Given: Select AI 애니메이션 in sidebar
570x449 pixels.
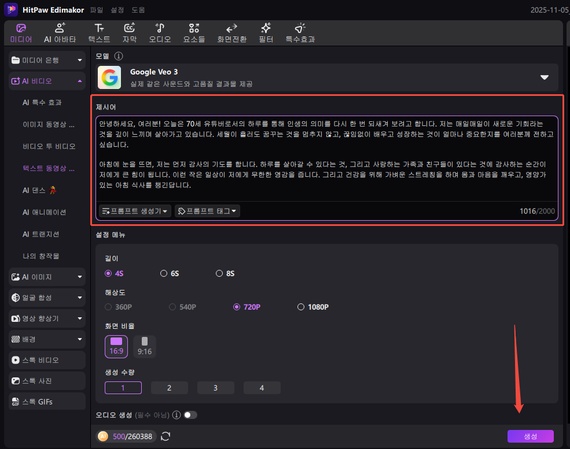Looking at the screenshot, I should [x=44, y=212].
